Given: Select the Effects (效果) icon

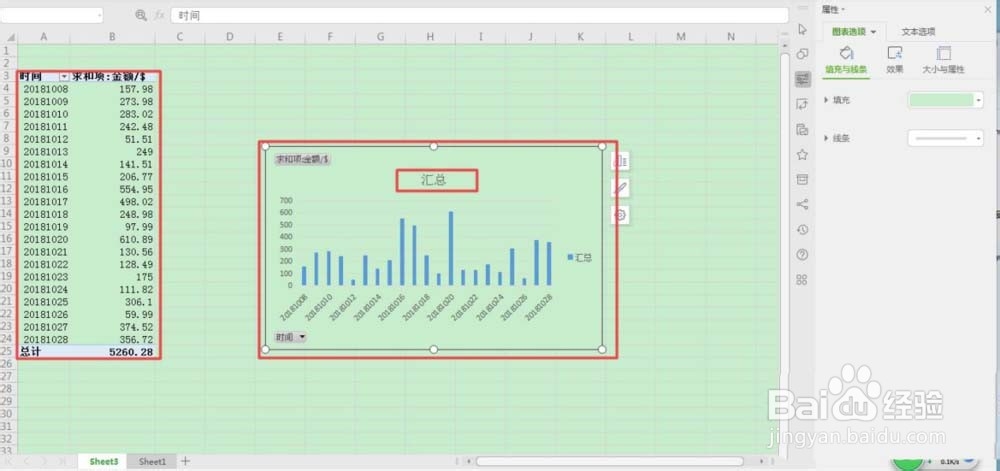Looking at the screenshot, I should (x=895, y=53).
